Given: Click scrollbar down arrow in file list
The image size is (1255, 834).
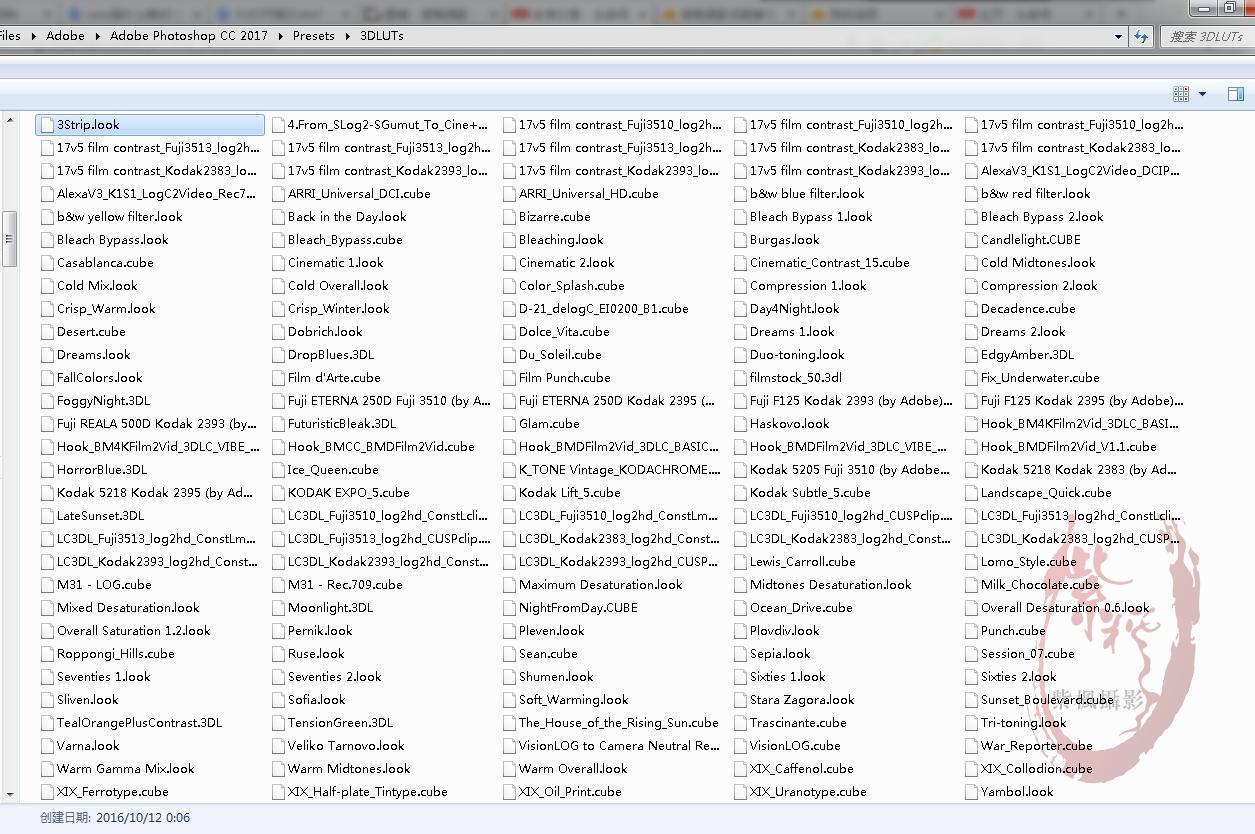Looking at the screenshot, I should (10, 795).
